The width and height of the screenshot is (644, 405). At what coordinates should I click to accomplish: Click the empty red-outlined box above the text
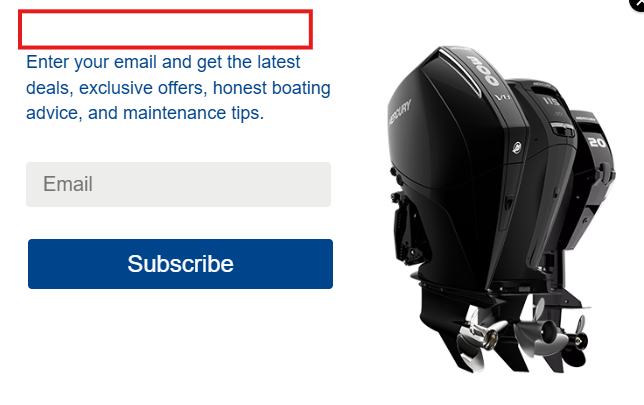166,29
